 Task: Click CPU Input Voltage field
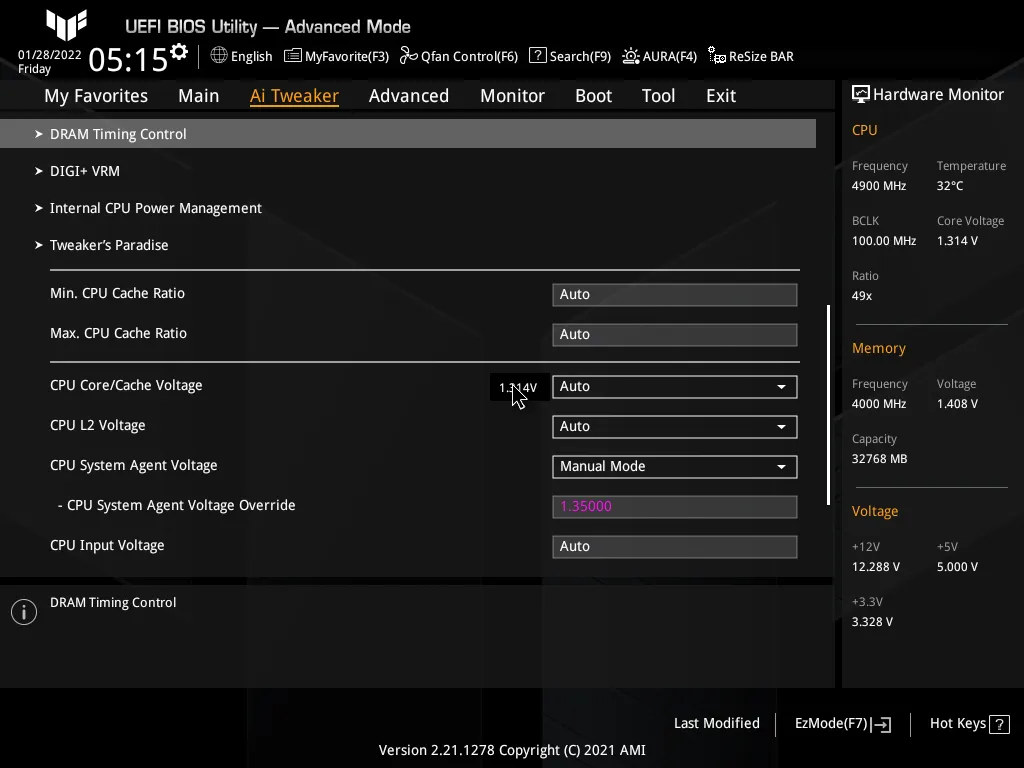point(675,547)
